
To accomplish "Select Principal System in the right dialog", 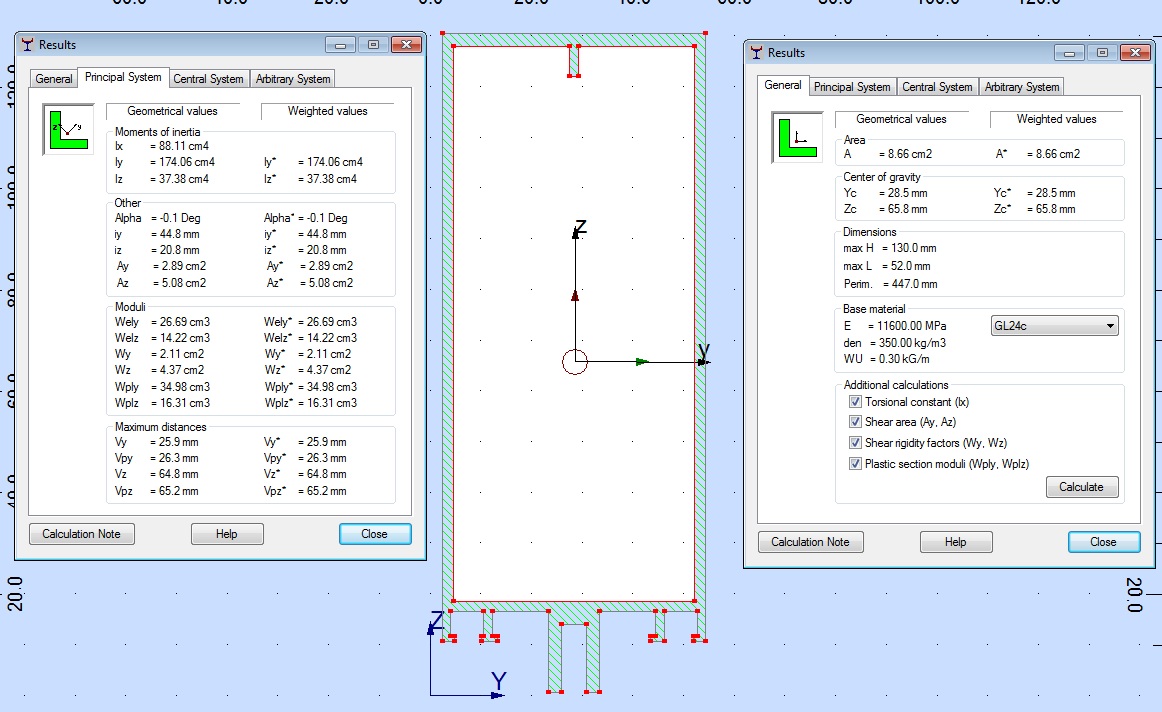I will click(x=852, y=86).
